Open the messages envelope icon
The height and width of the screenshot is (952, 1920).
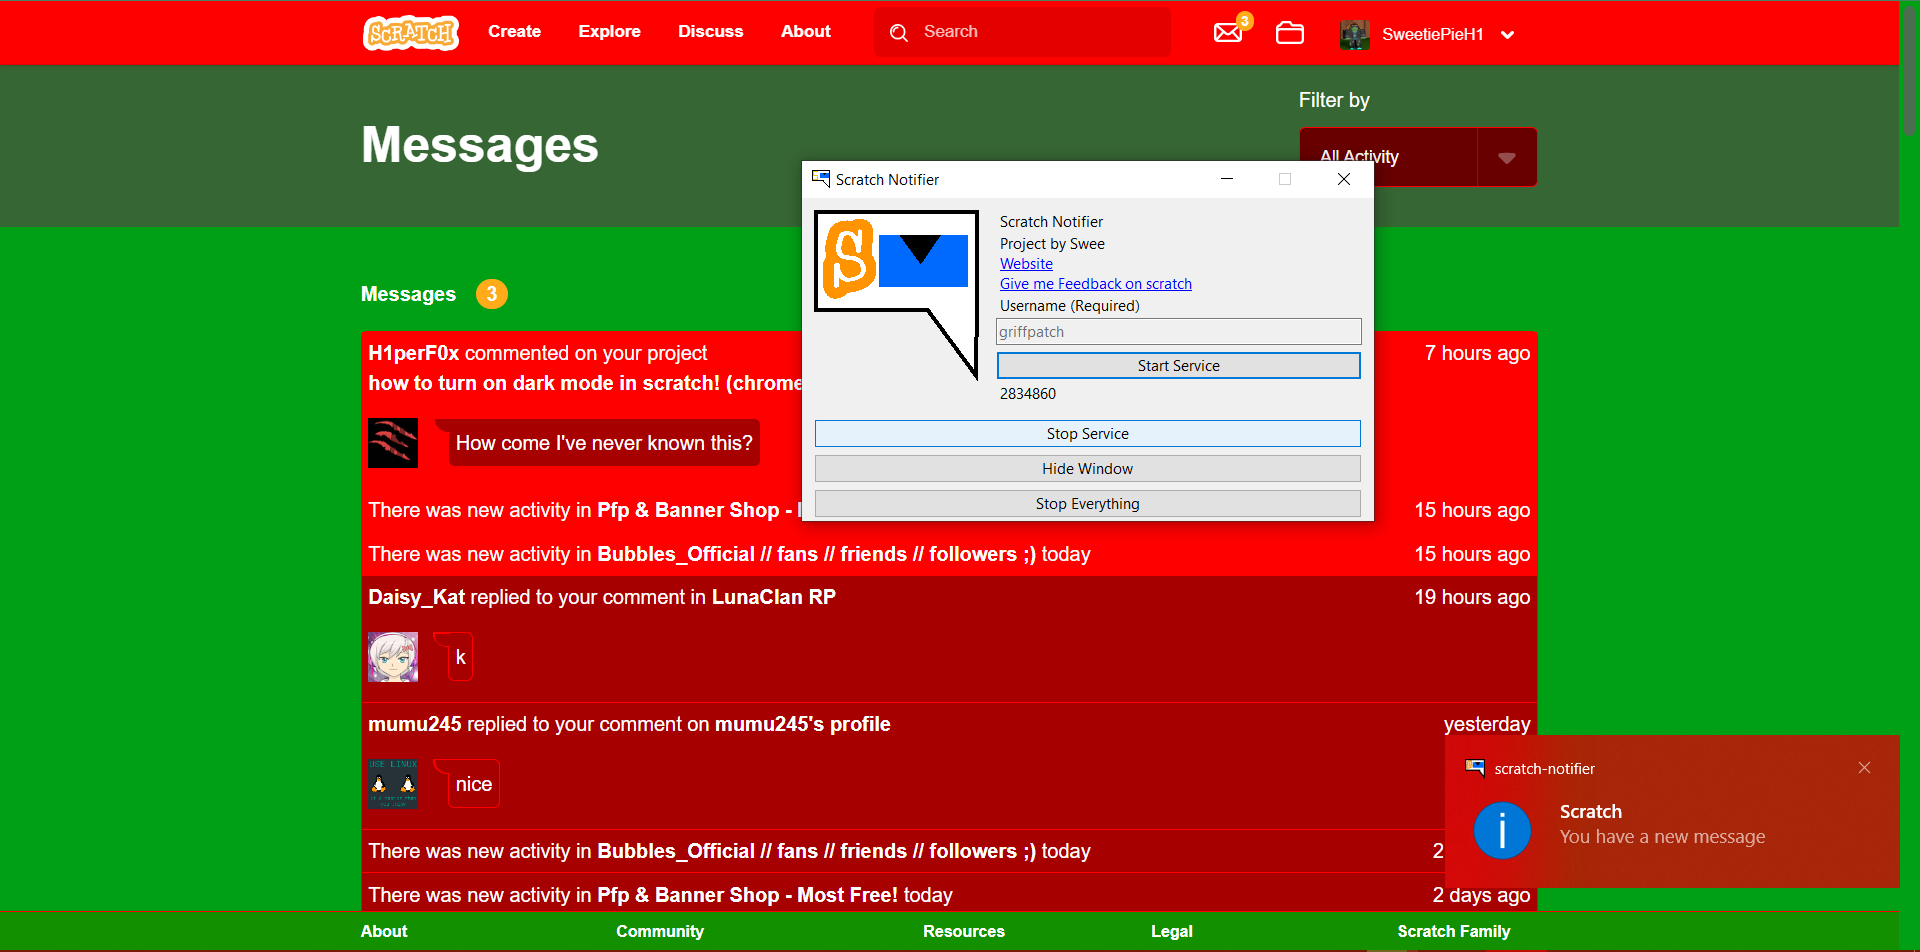(1228, 33)
